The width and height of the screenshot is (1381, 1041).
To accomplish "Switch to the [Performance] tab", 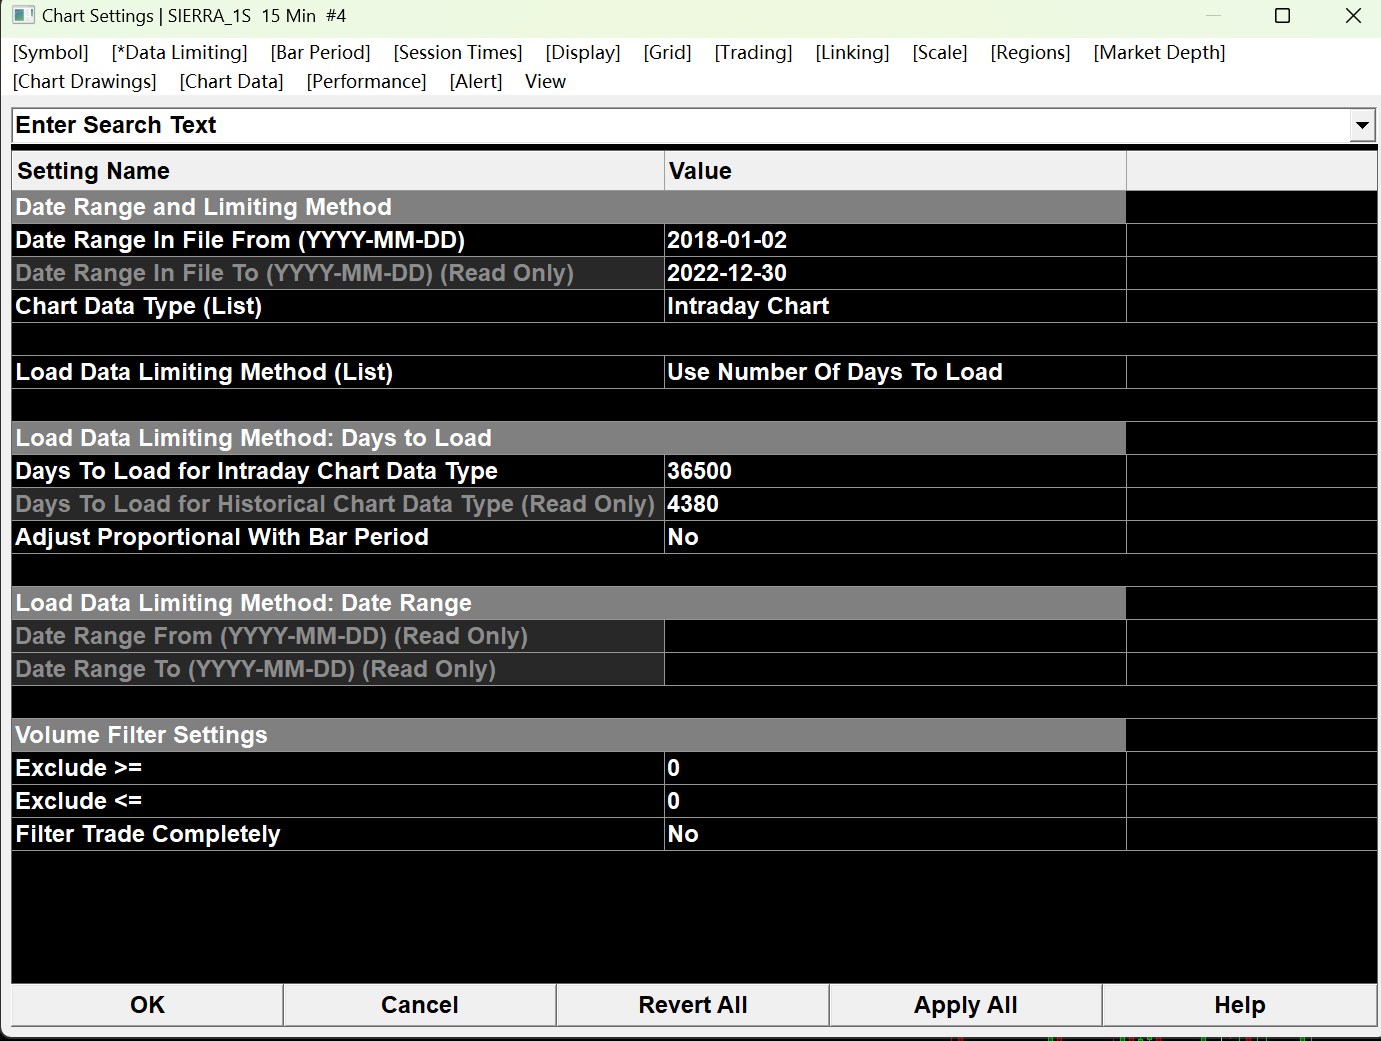I will tap(367, 82).
